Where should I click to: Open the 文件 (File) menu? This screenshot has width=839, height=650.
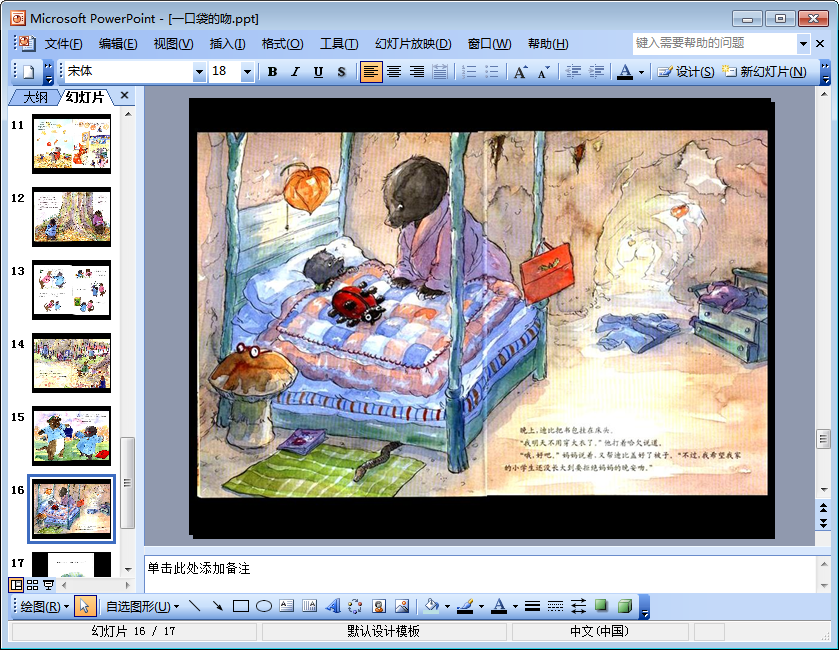click(63, 44)
